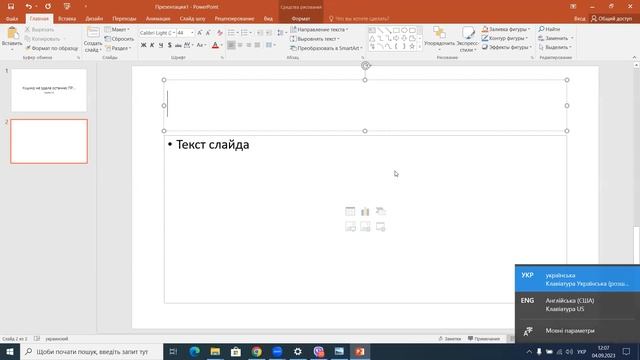Click the text box shape in gallery
This screenshot has height=360, width=640.
point(372,31)
